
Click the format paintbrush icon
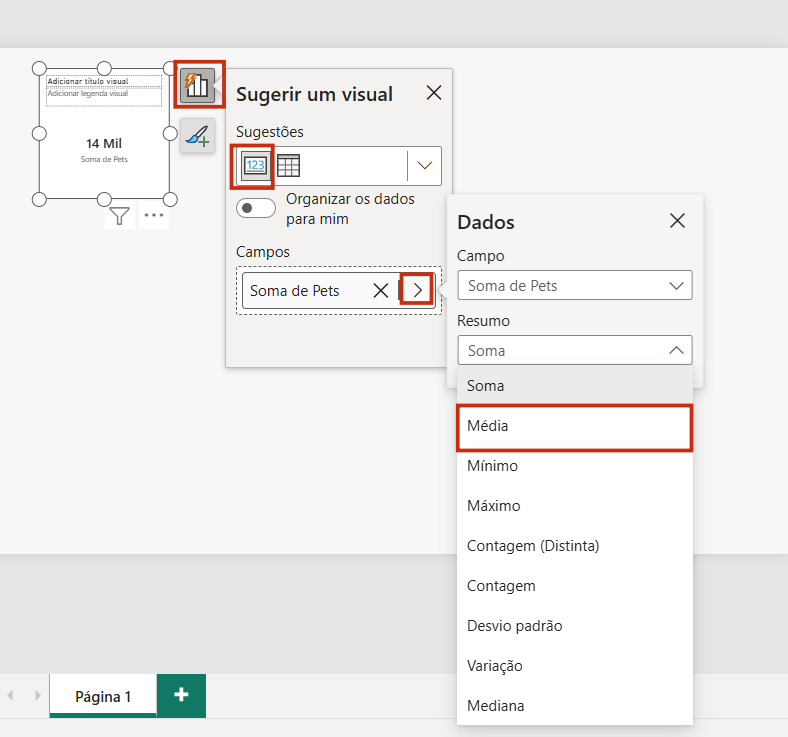coord(198,136)
